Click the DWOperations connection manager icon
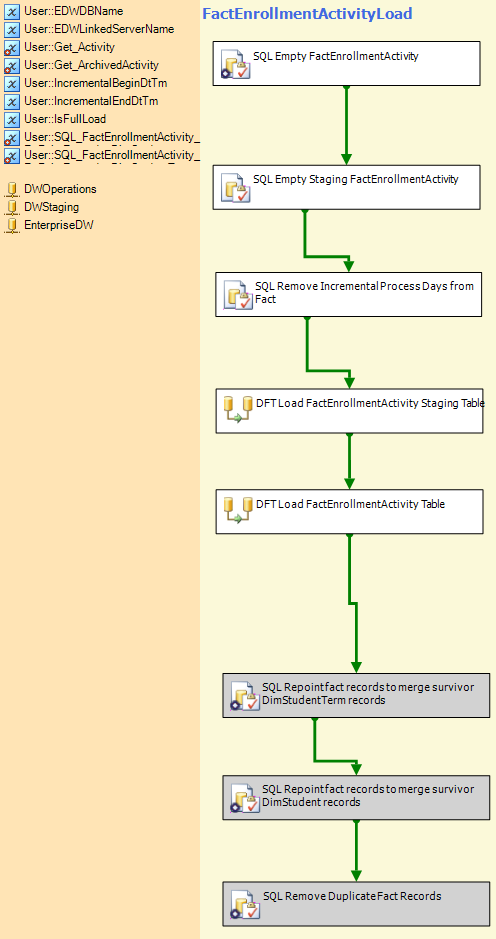The image size is (496, 939). coord(11,190)
